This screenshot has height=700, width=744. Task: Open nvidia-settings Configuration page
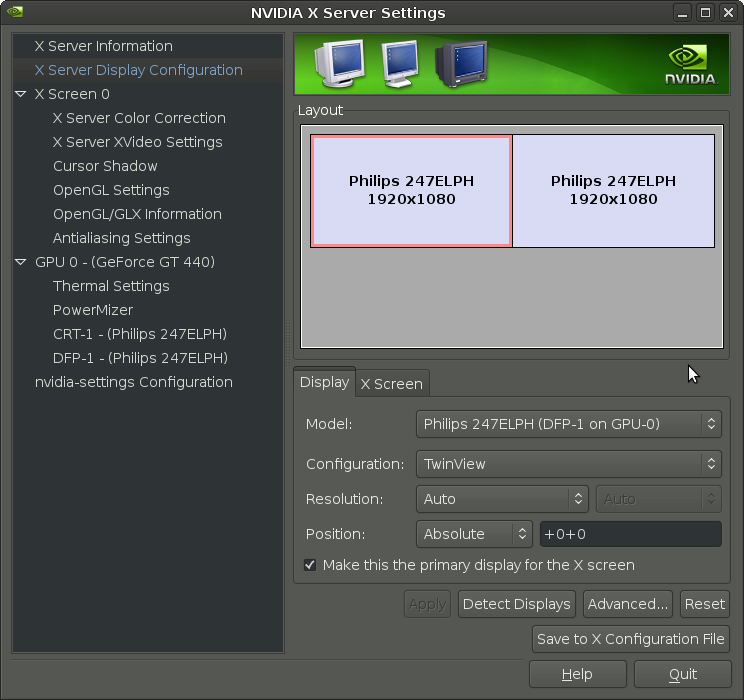[134, 382]
